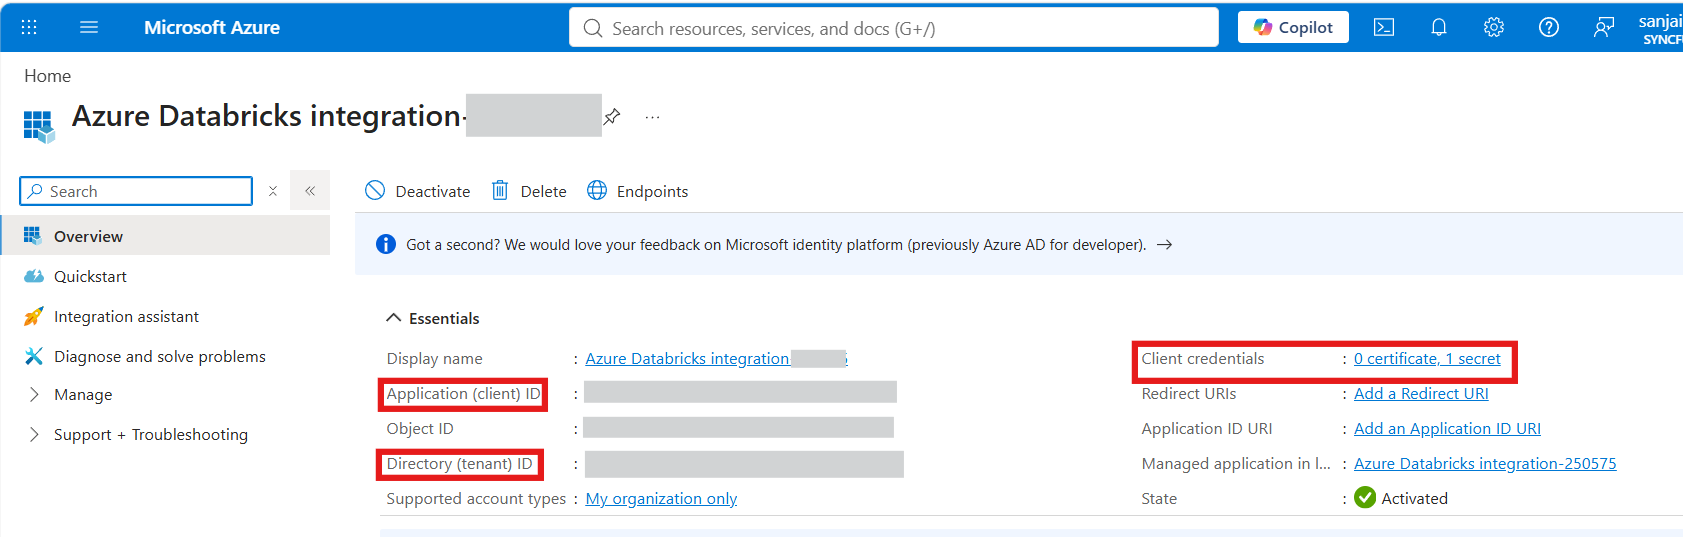Open the Azure portal apps grid icon
The width and height of the screenshot is (1683, 537).
point(29,27)
